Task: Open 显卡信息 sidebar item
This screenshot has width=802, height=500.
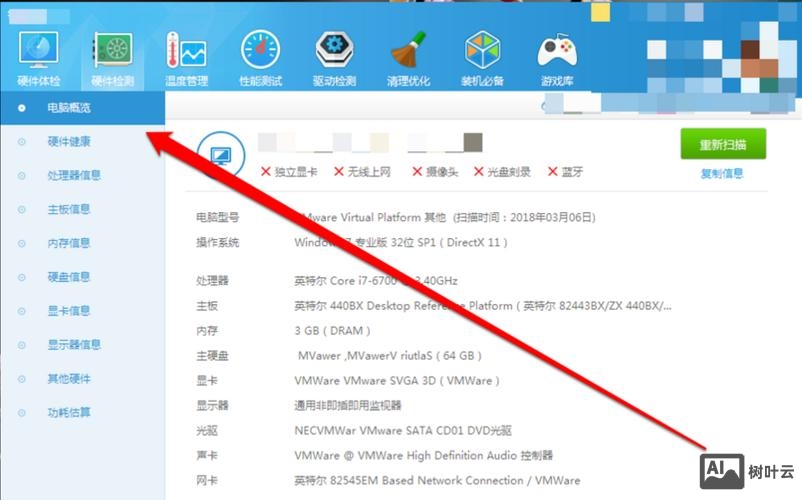Action: 69,311
